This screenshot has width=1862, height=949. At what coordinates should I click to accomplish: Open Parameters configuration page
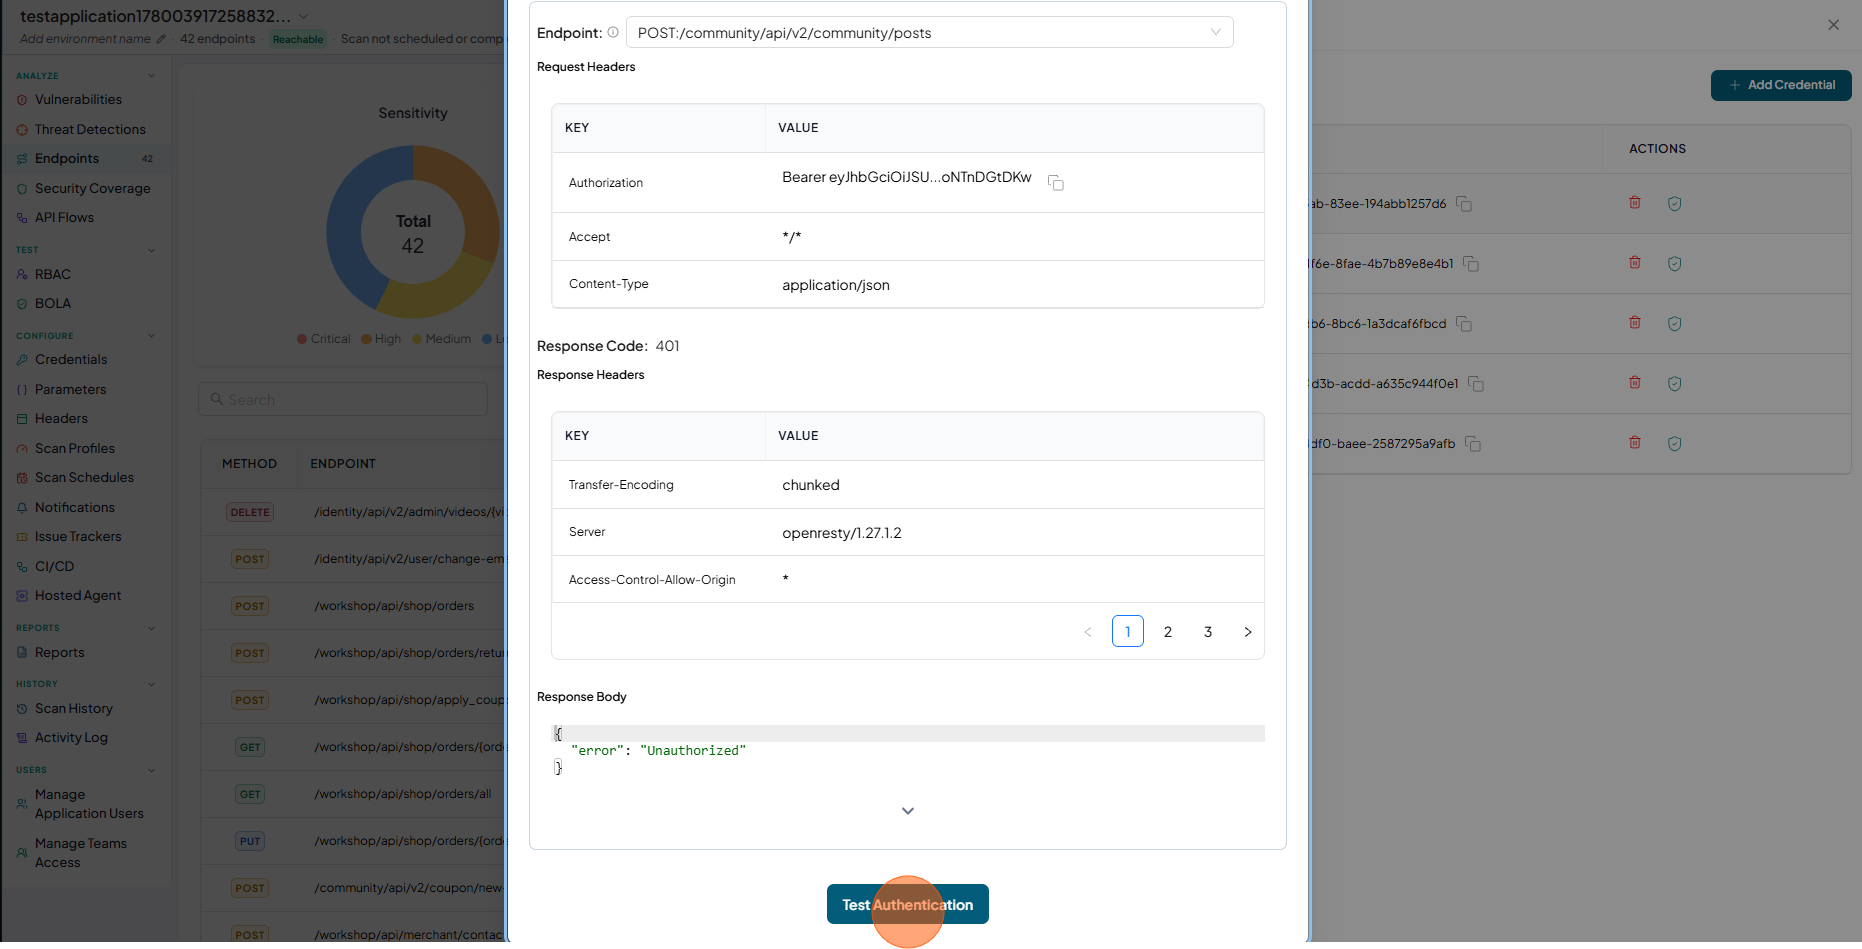pos(70,389)
